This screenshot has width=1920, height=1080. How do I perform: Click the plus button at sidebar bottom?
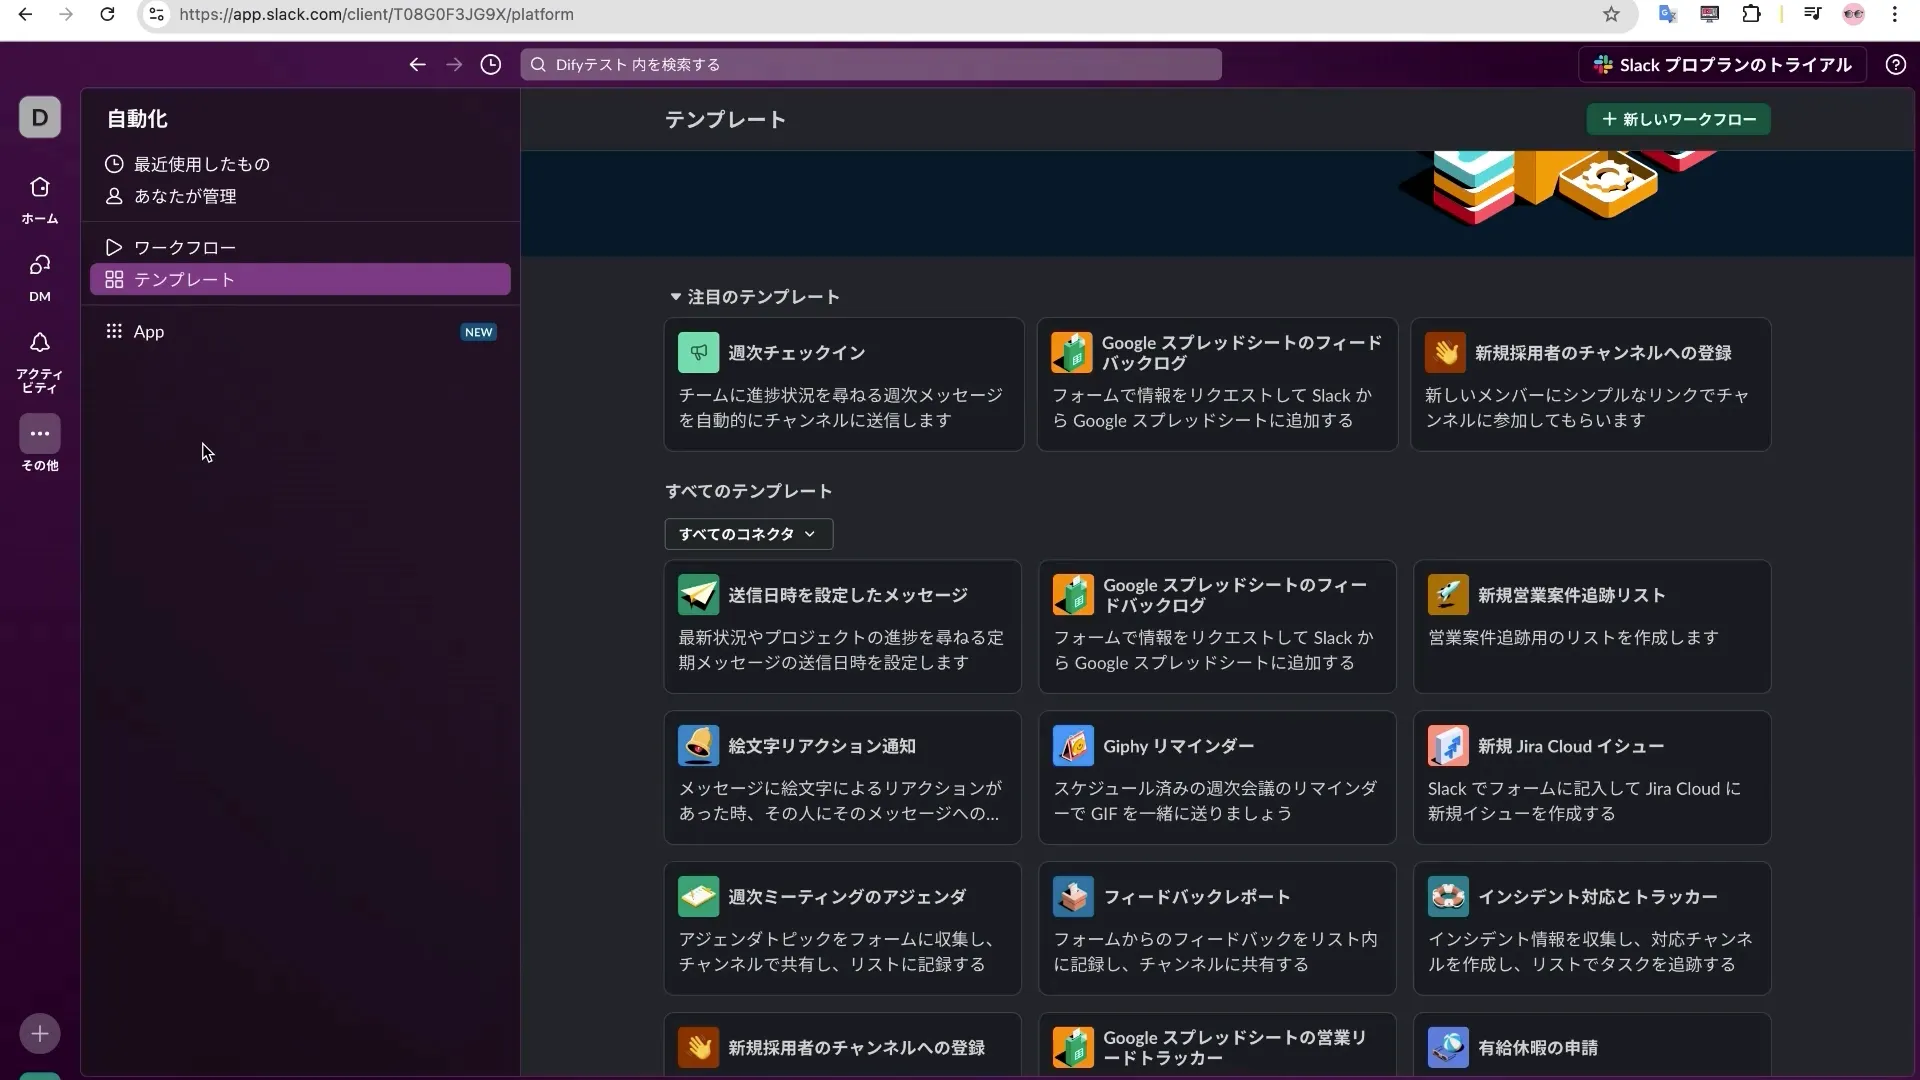(x=39, y=1033)
